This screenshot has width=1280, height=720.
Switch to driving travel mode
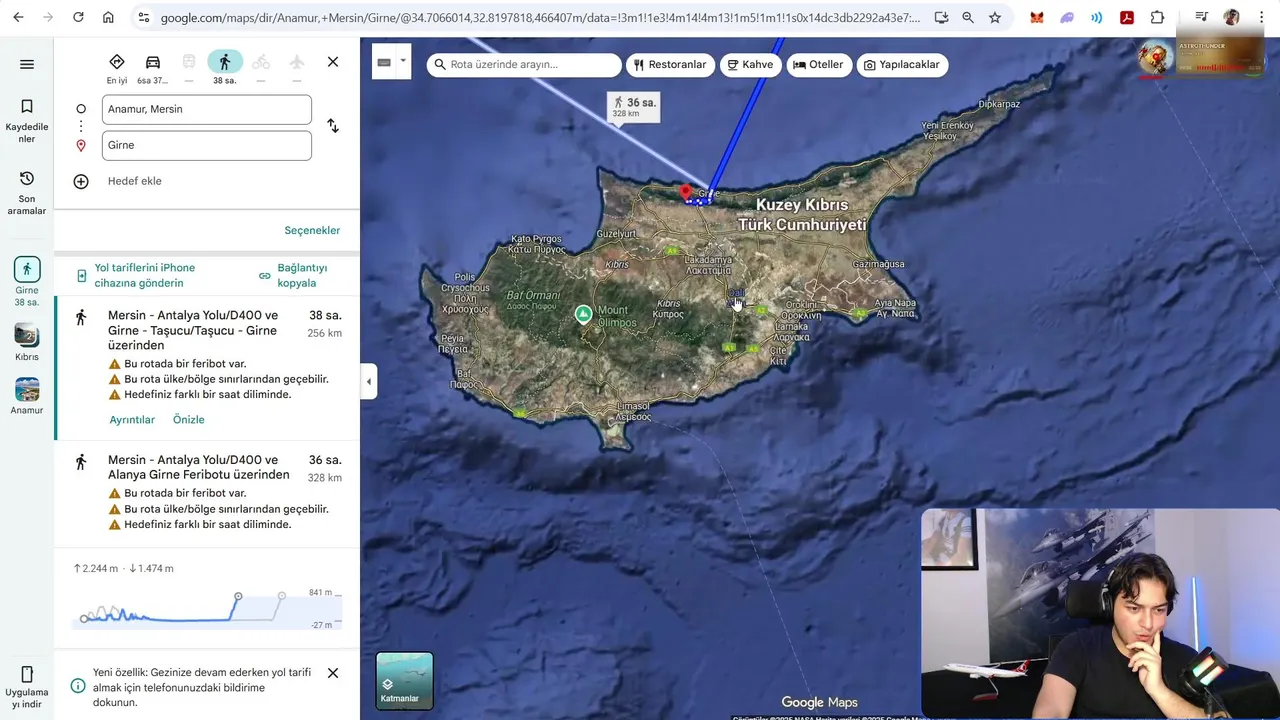[153, 68]
